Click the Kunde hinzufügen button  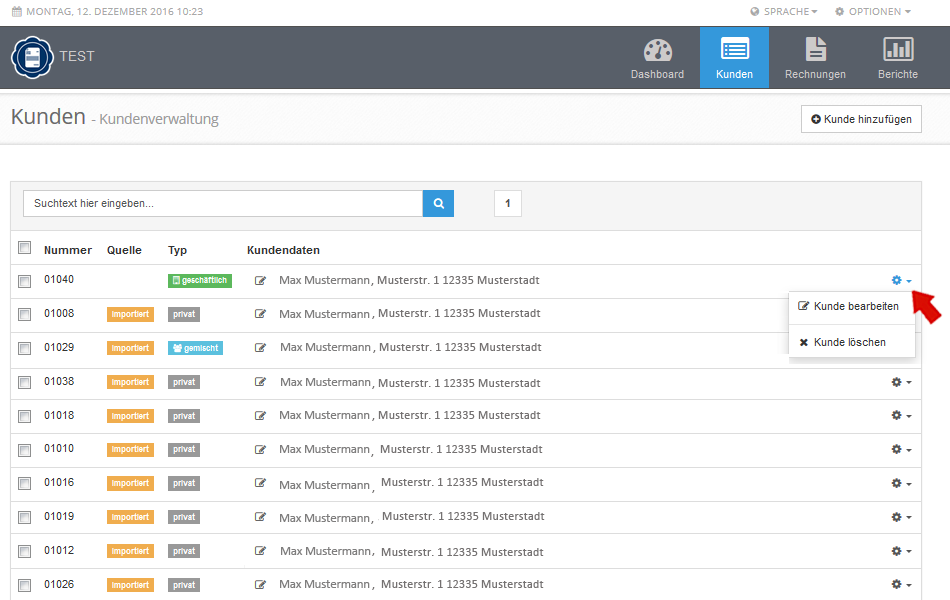coord(861,119)
